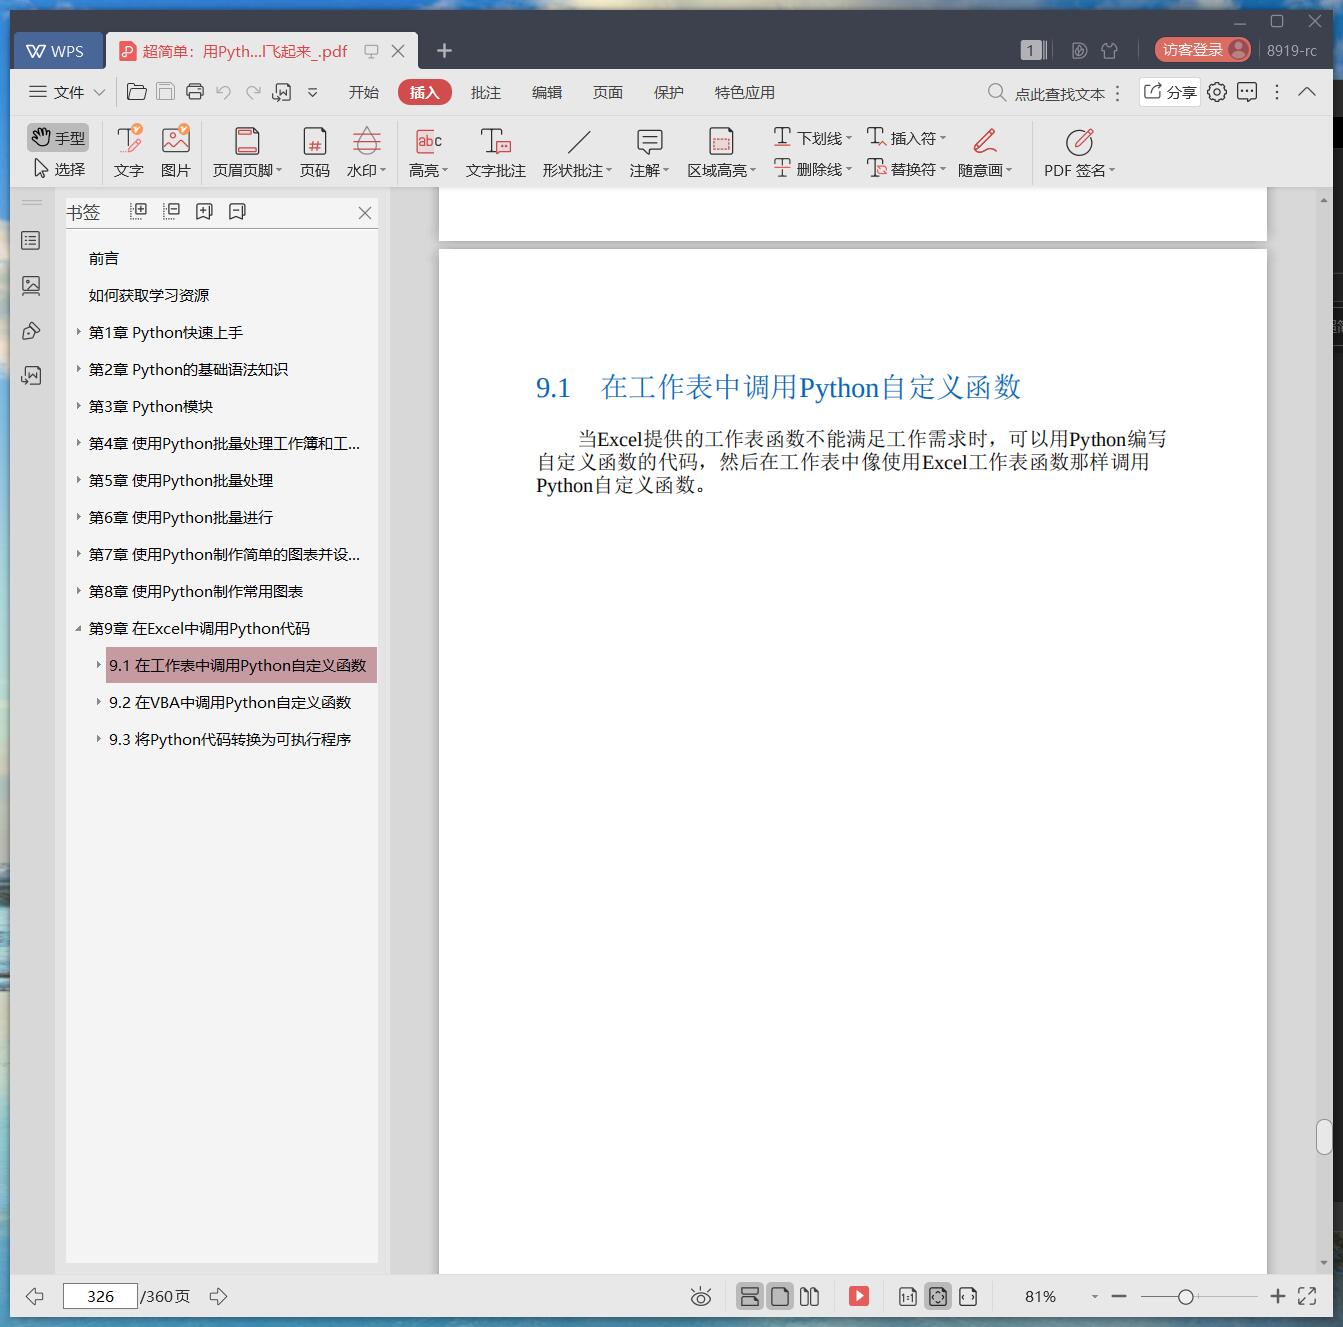Open area highlight tool (区域高亮)
Viewport: 1343px width, 1327px height.
tap(721, 152)
